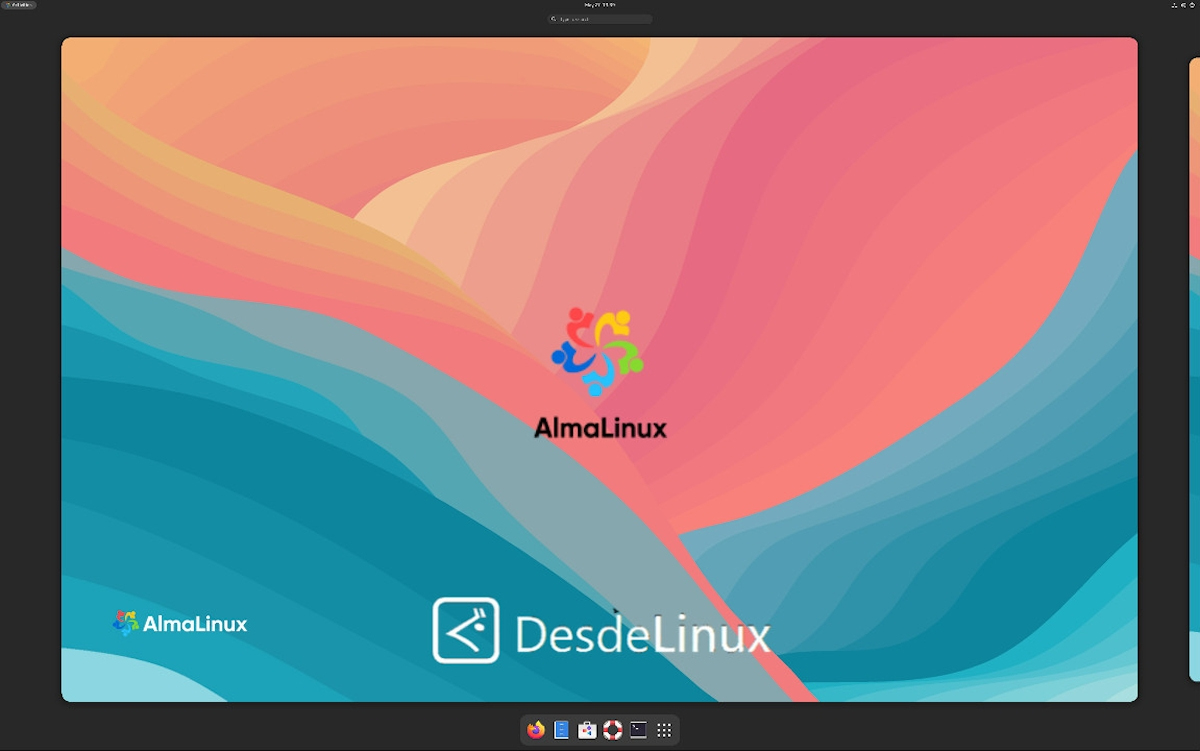Click the DesdeLinux watermark text
Screen dimensions: 1200x751
point(642,634)
